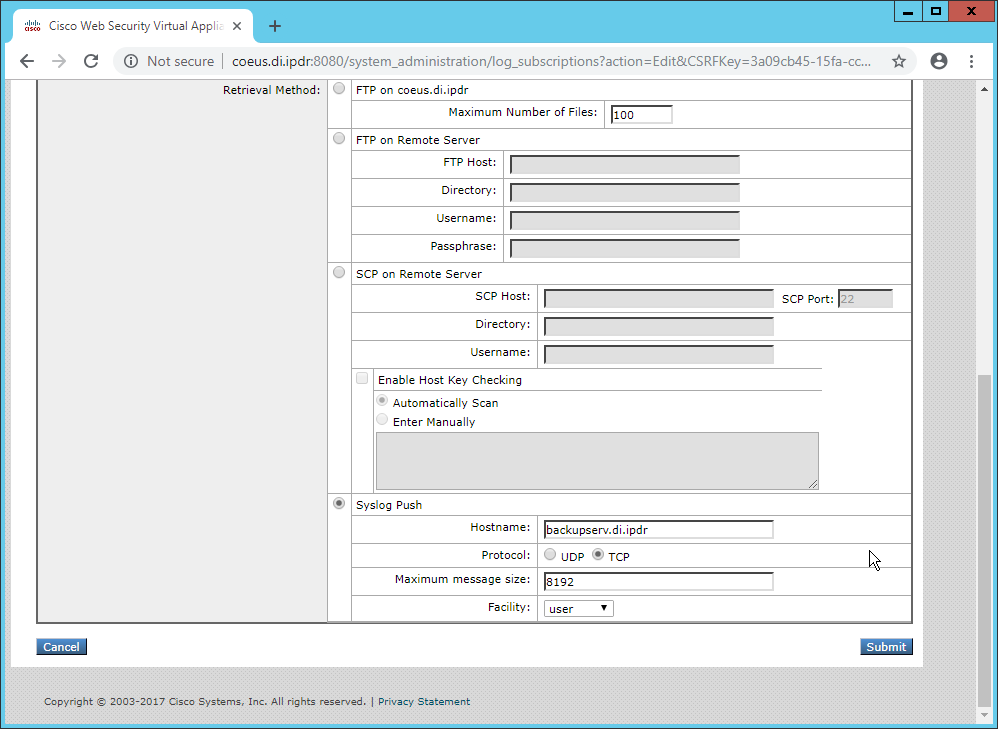Toggle Enable Host Key Checking checkbox
This screenshot has width=998, height=729.
pyautogui.click(x=362, y=378)
